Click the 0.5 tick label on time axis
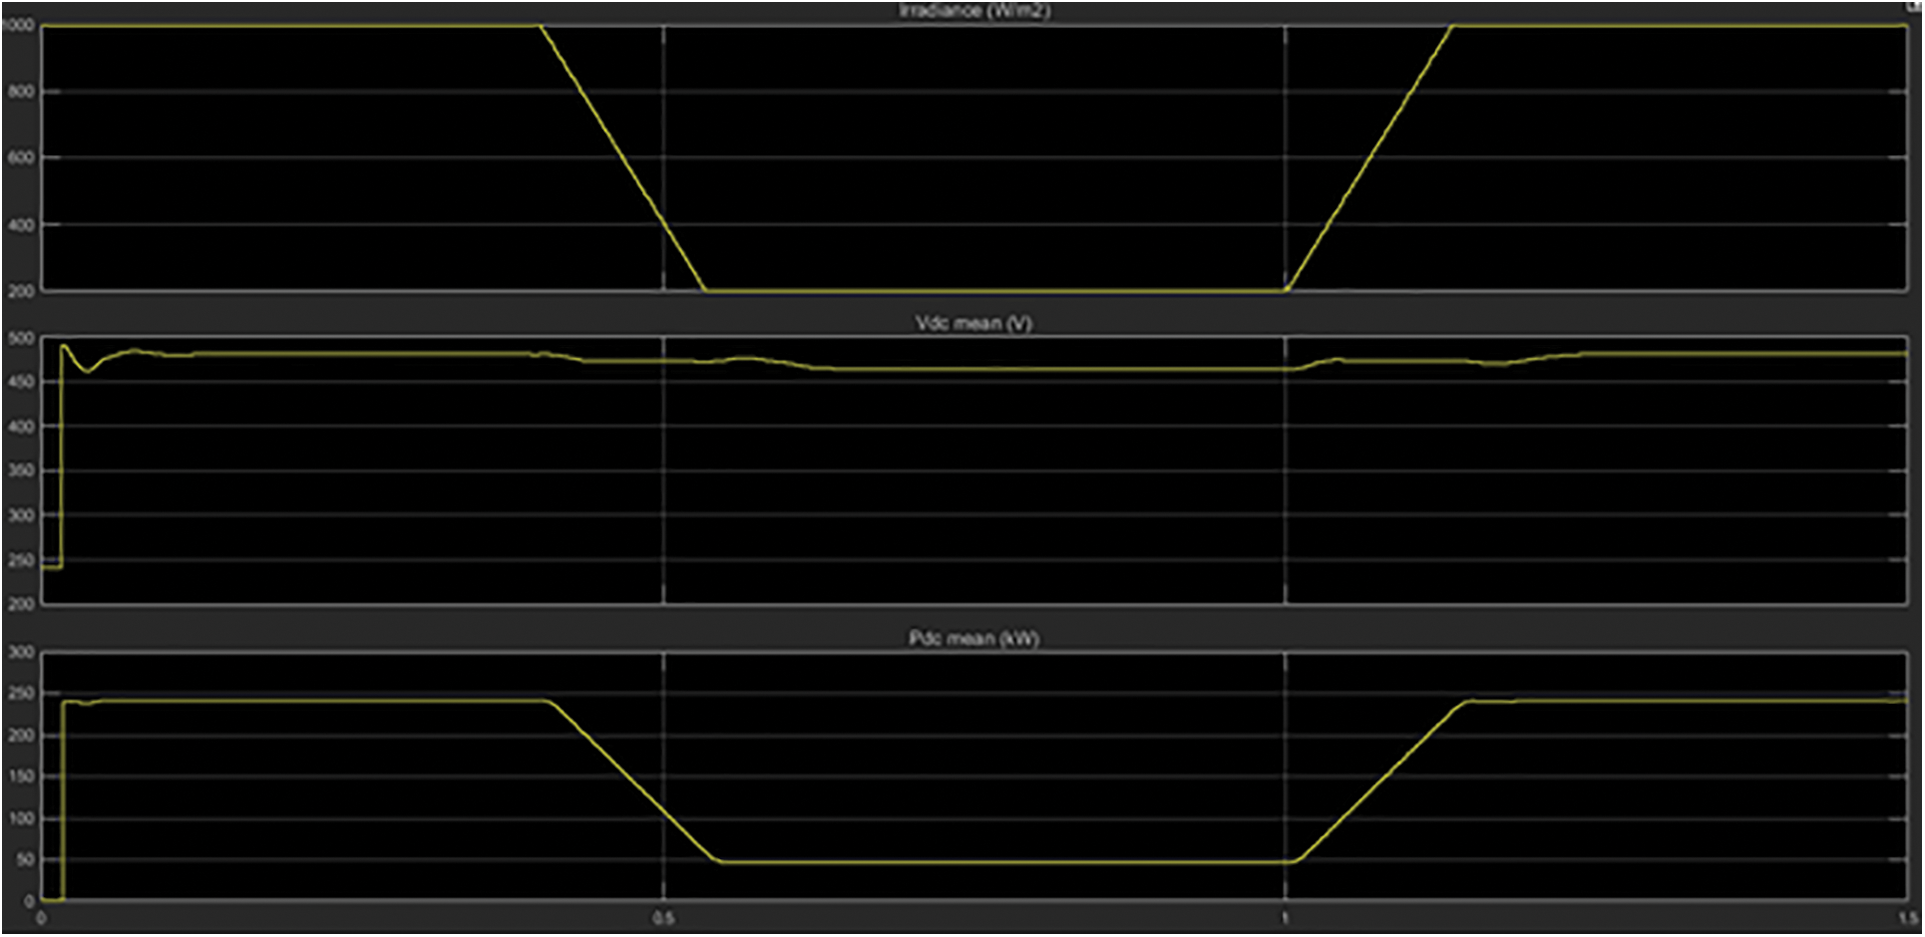This screenshot has height=937, width=1925. pos(663,918)
